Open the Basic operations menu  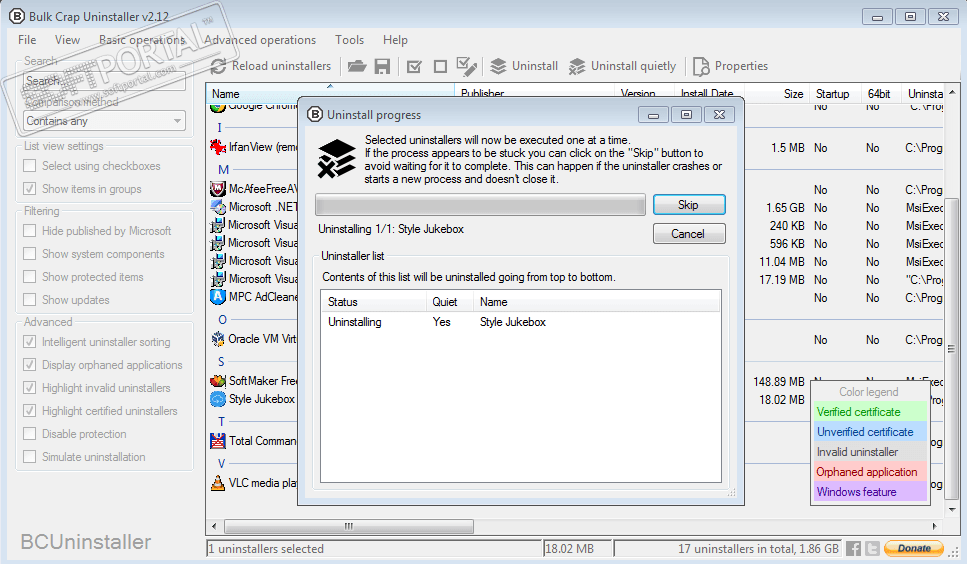pyautogui.click(x=142, y=40)
